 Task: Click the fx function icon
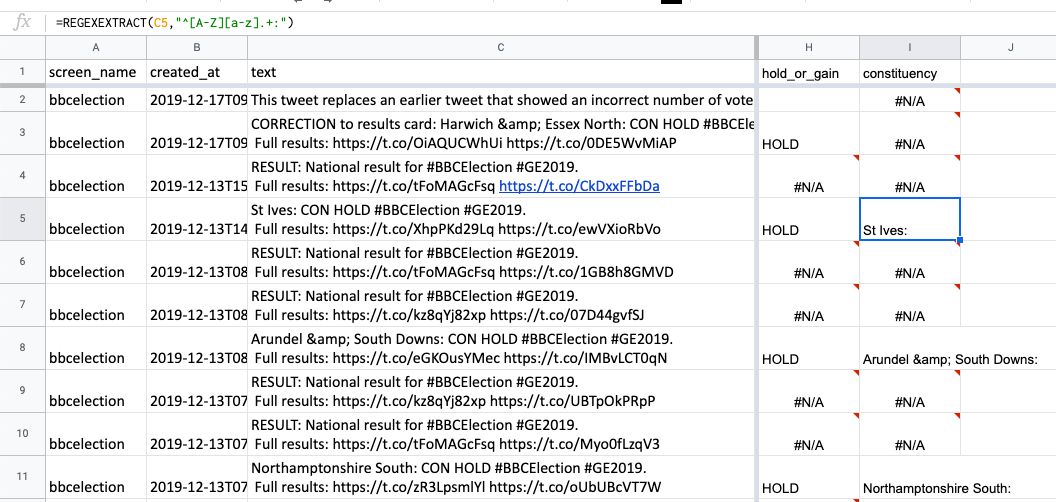point(22,21)
